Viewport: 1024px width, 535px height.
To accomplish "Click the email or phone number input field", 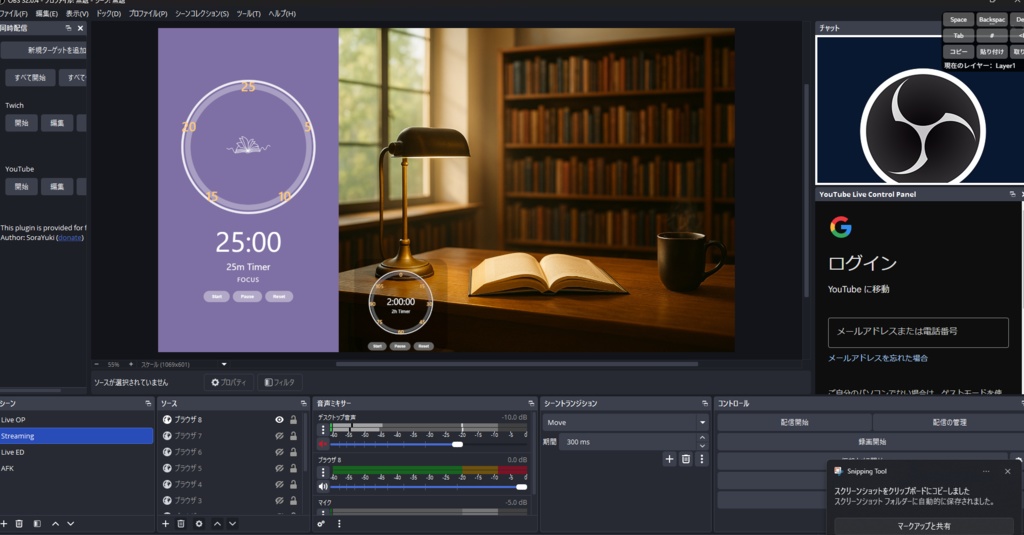I will click(x=918, y=332).
